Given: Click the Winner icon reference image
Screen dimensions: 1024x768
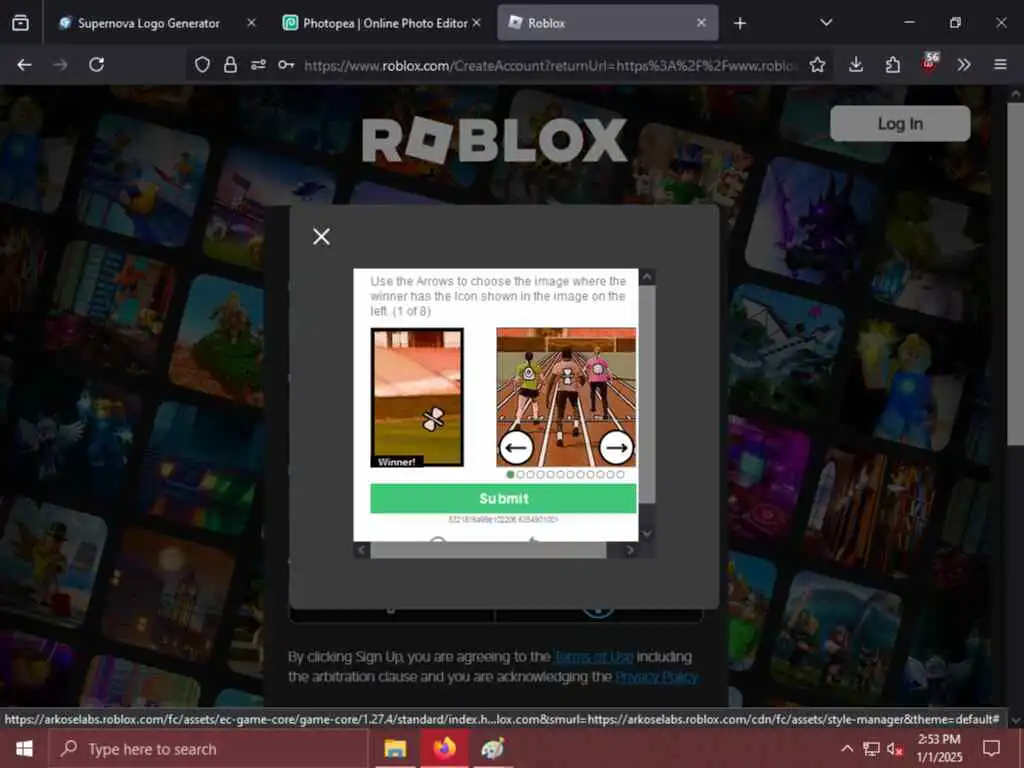Looking at the screenshot, I should click(x=417, y=397).
